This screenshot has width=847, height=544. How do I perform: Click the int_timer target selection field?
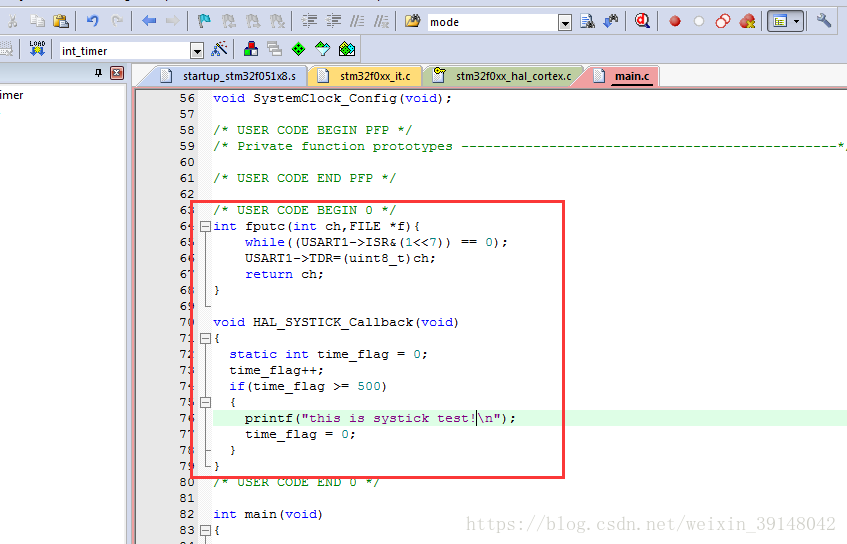point(125,51)
